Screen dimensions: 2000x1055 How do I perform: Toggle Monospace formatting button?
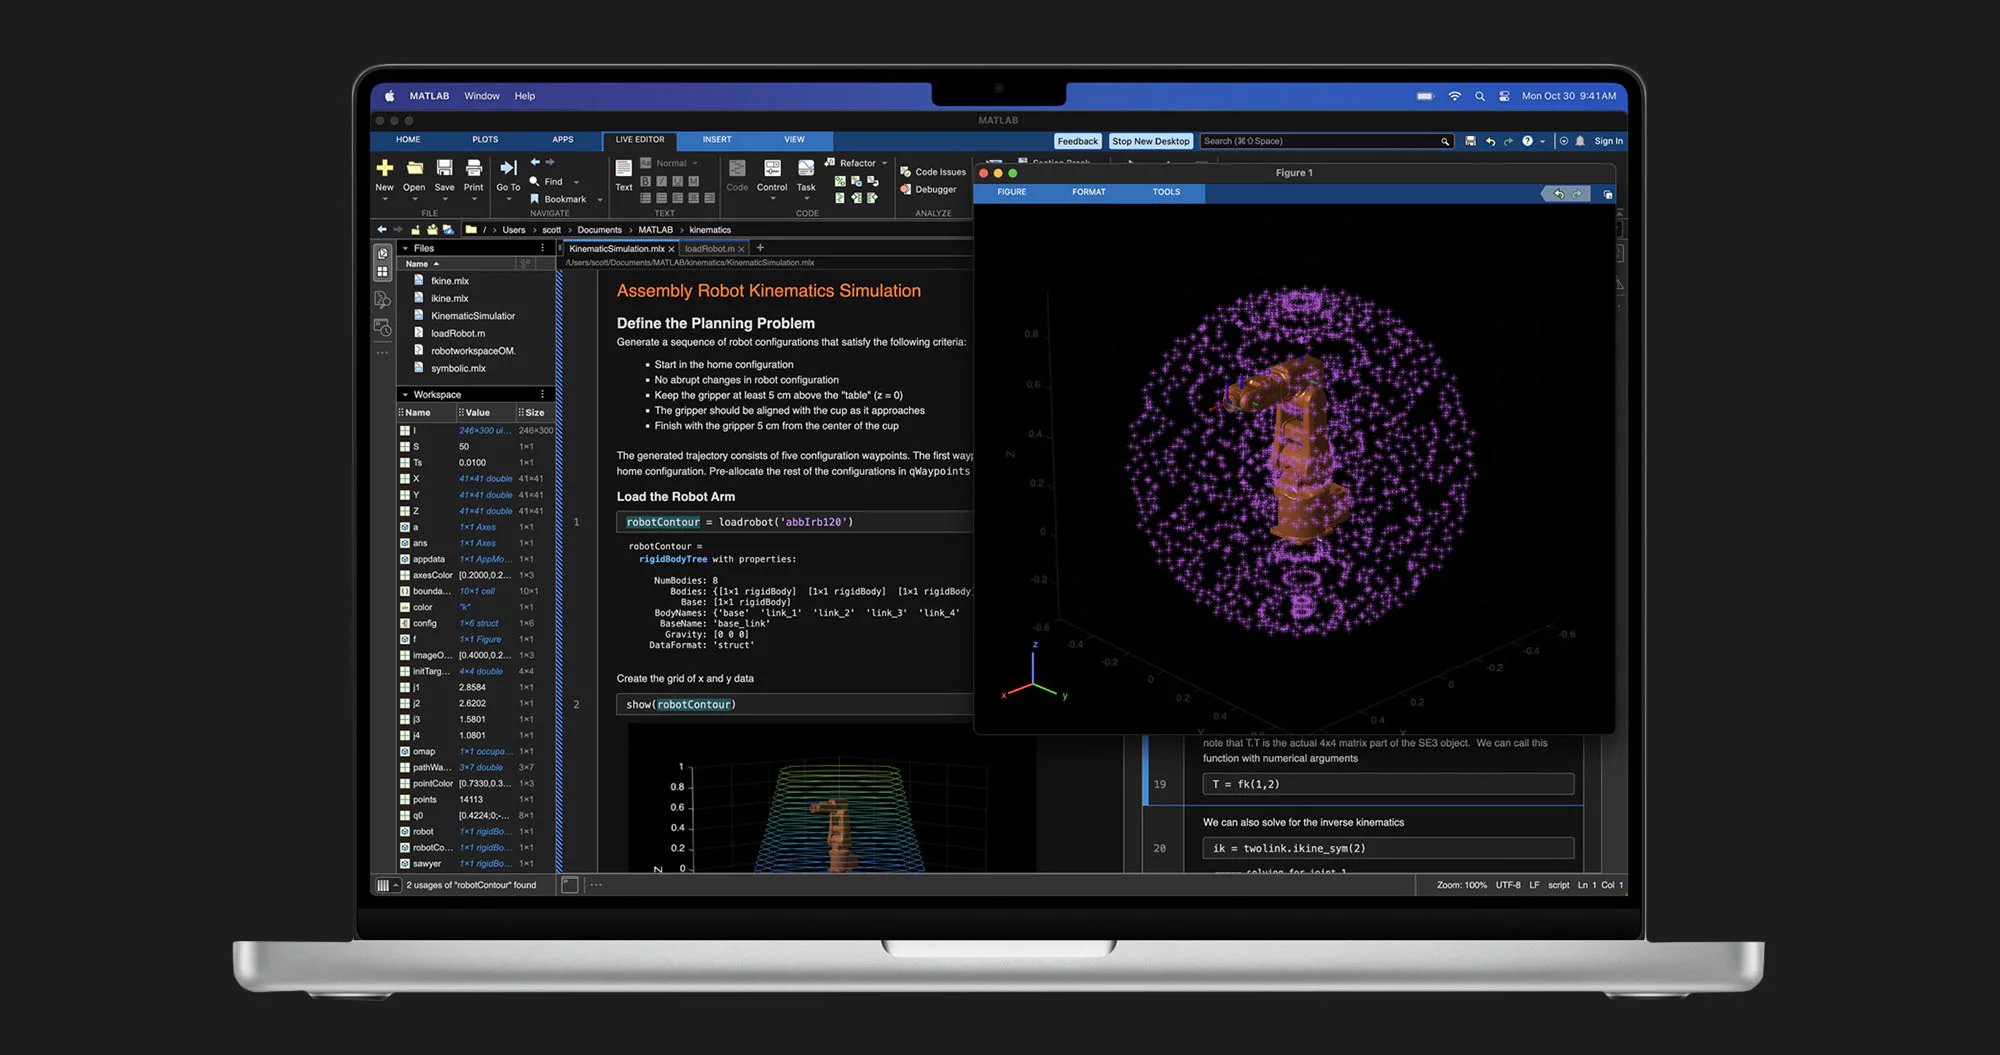[694, 181]
